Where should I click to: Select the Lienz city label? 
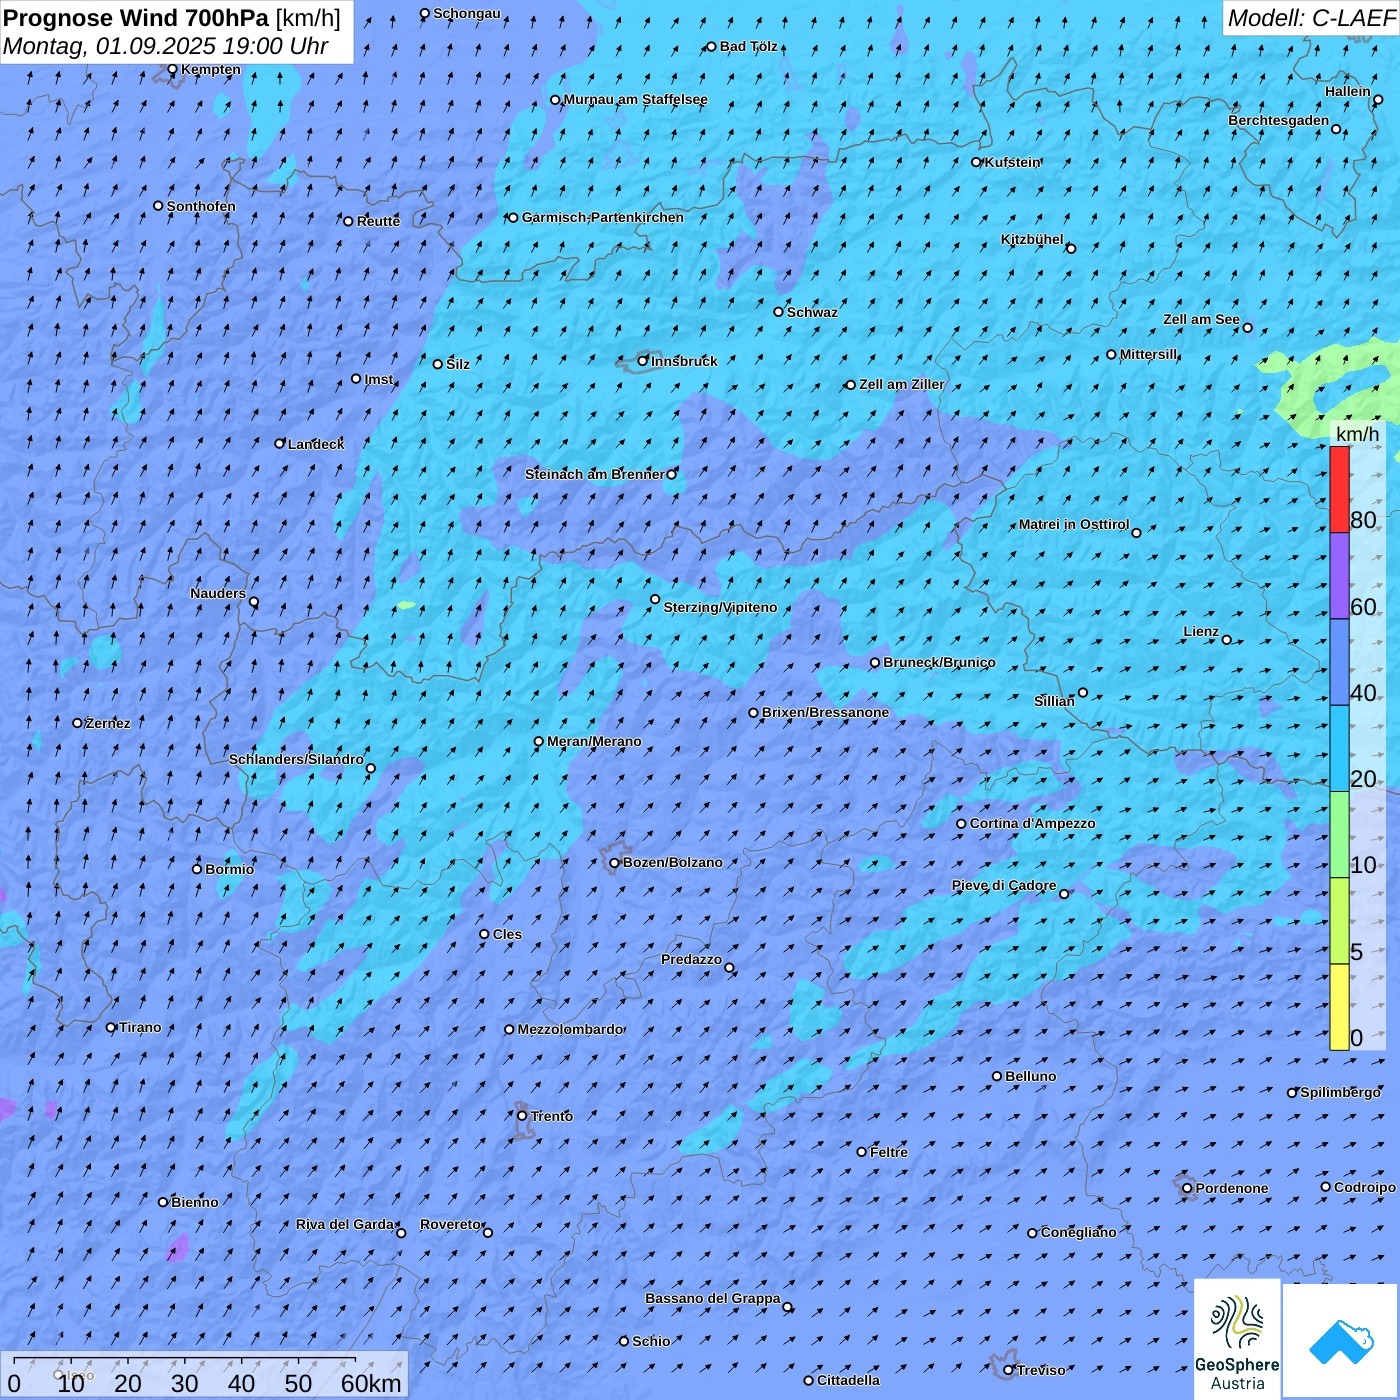[1201, 631]
